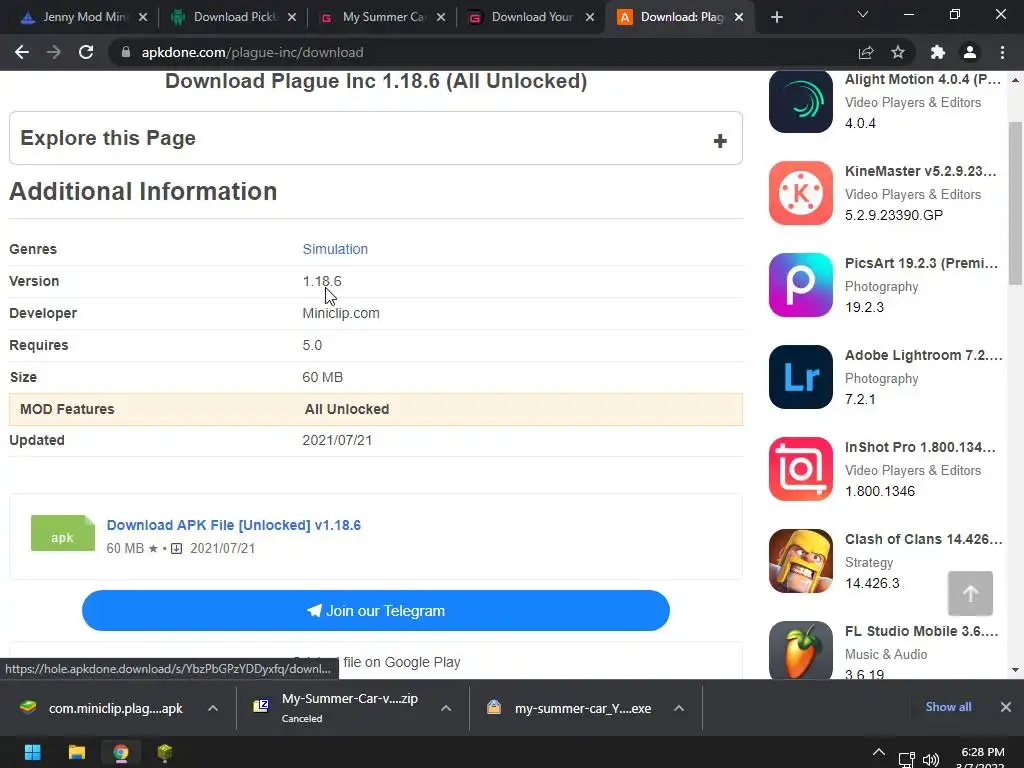Close the downloads bar
Image resolution: width=1024 pixels, height=768 pixels.
(x=1006, y=707)
